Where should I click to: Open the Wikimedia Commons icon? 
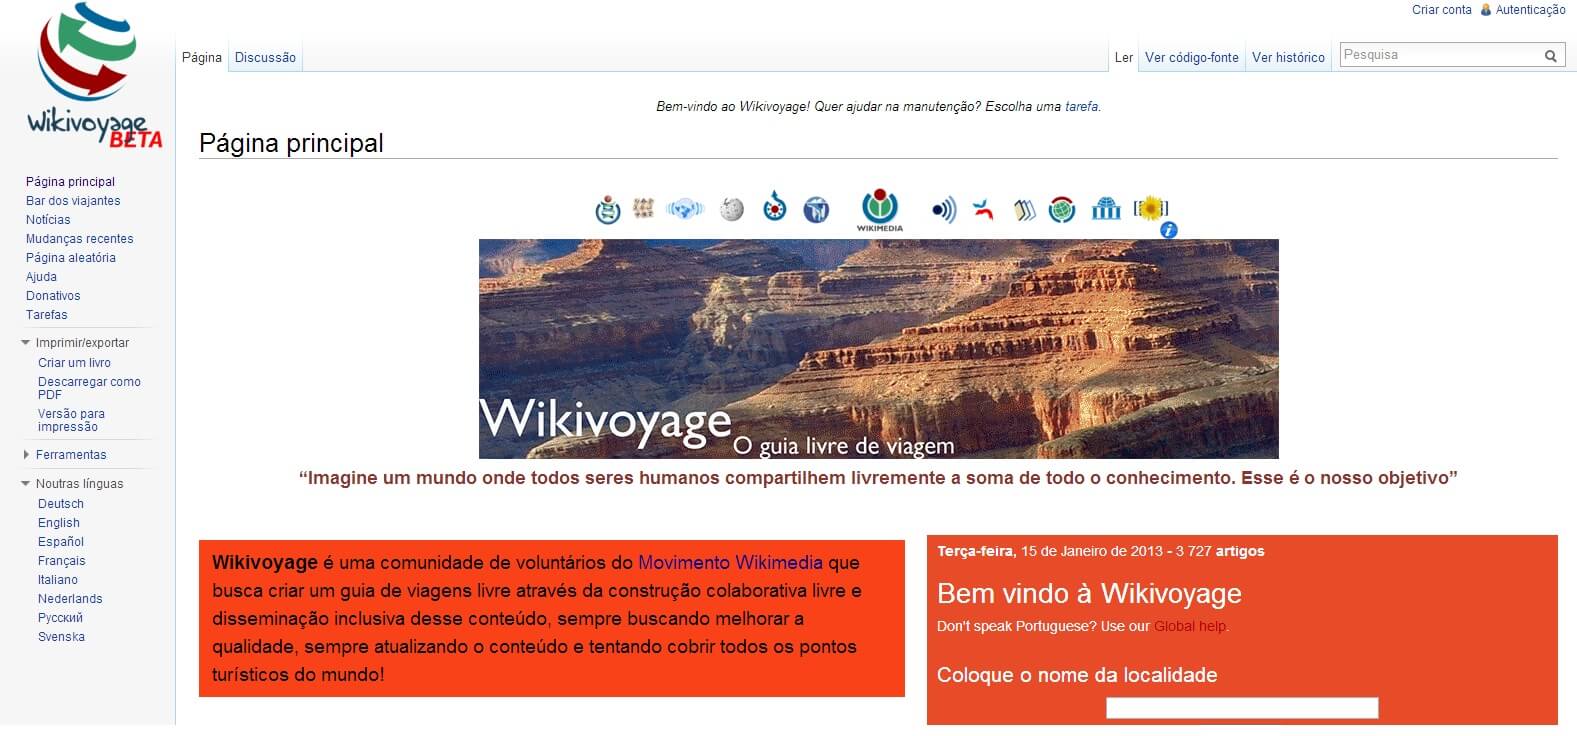pyautogui.click(x=775, y=208)
